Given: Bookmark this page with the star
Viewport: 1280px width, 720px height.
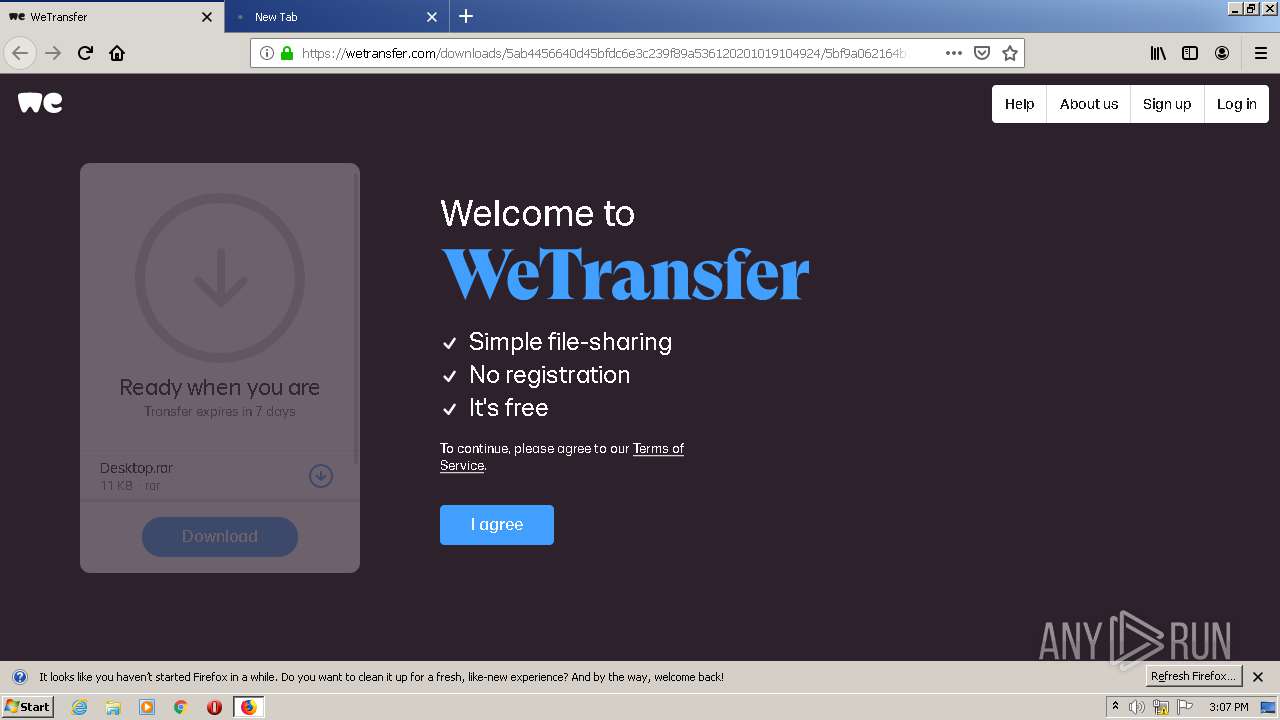Looking at the screenshot, I should coord(1010,53).
